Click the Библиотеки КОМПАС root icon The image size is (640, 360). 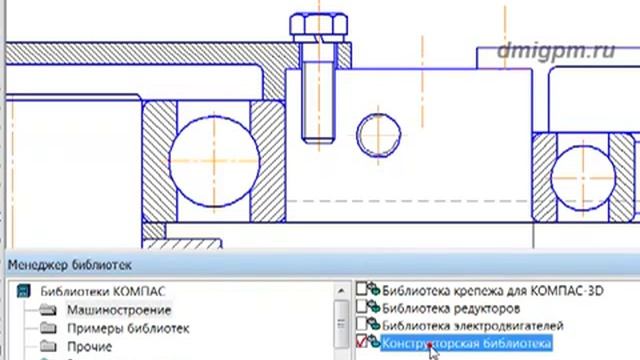(24, 291)
